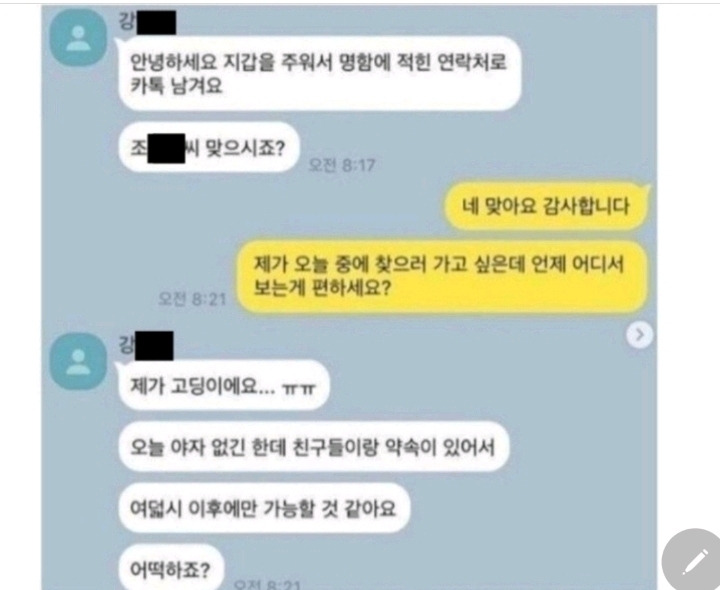Tap the pencil edit floating button
This screenshot has height=590, width=720.
[x=693, y=561]
